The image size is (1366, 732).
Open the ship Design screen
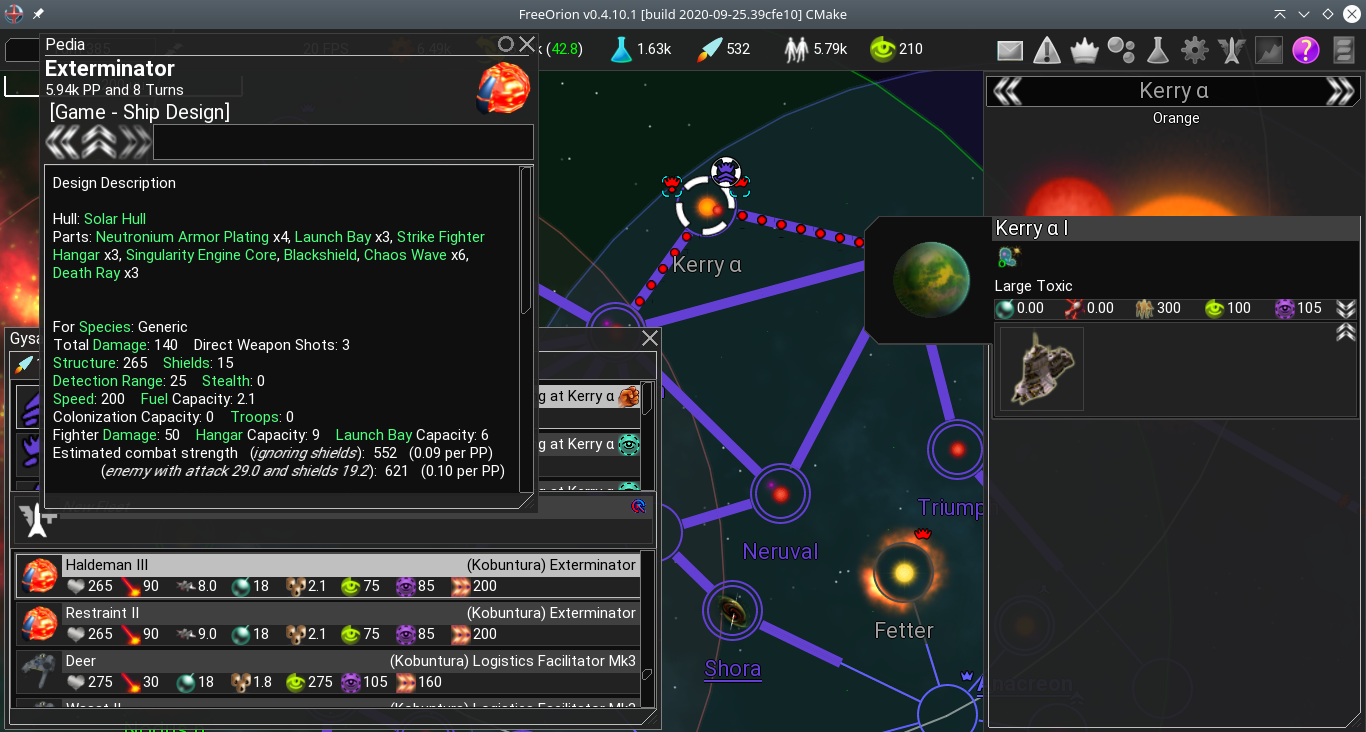point(1231,49)
